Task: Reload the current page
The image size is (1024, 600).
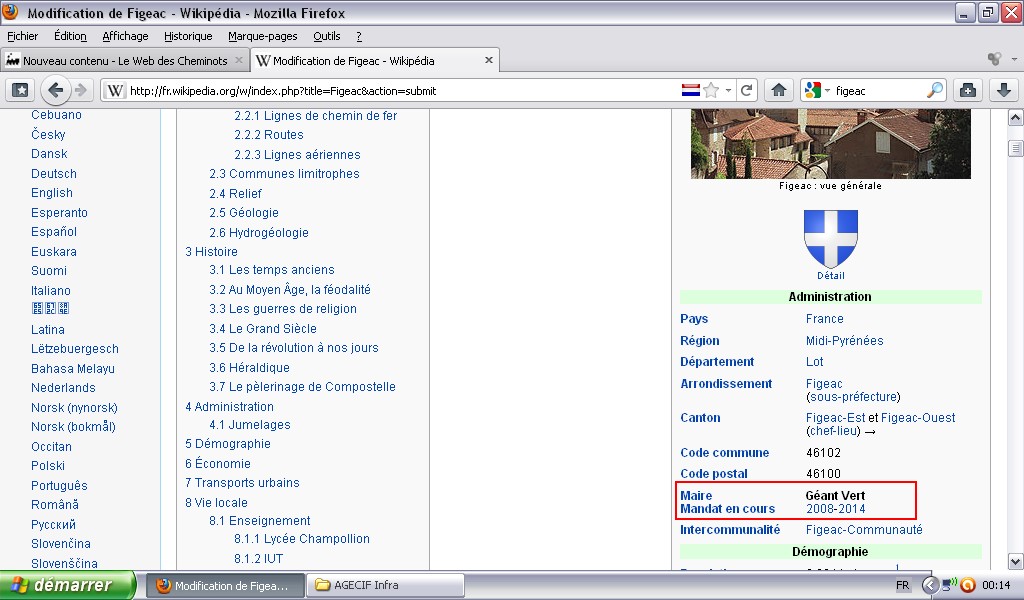Action: pos(746,90)
